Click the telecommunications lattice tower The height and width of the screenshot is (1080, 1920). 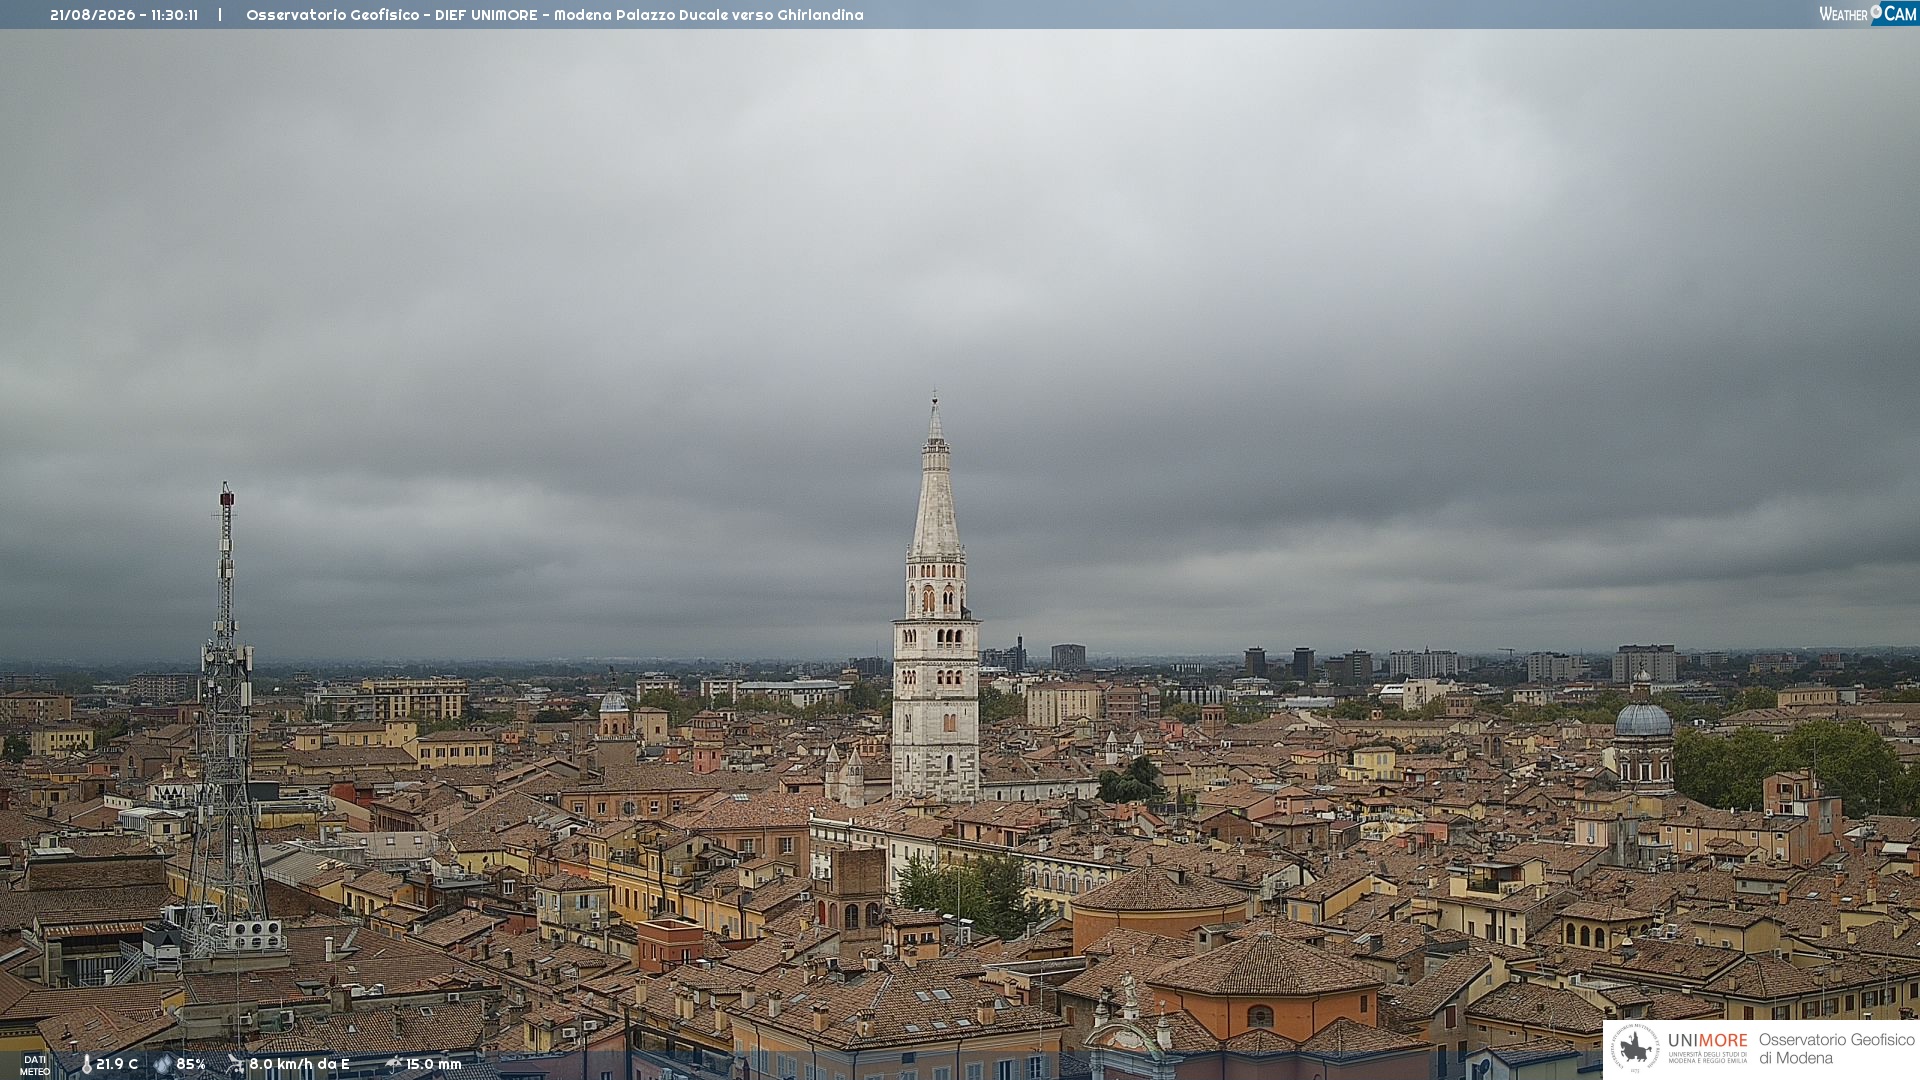tap(226, 720)
